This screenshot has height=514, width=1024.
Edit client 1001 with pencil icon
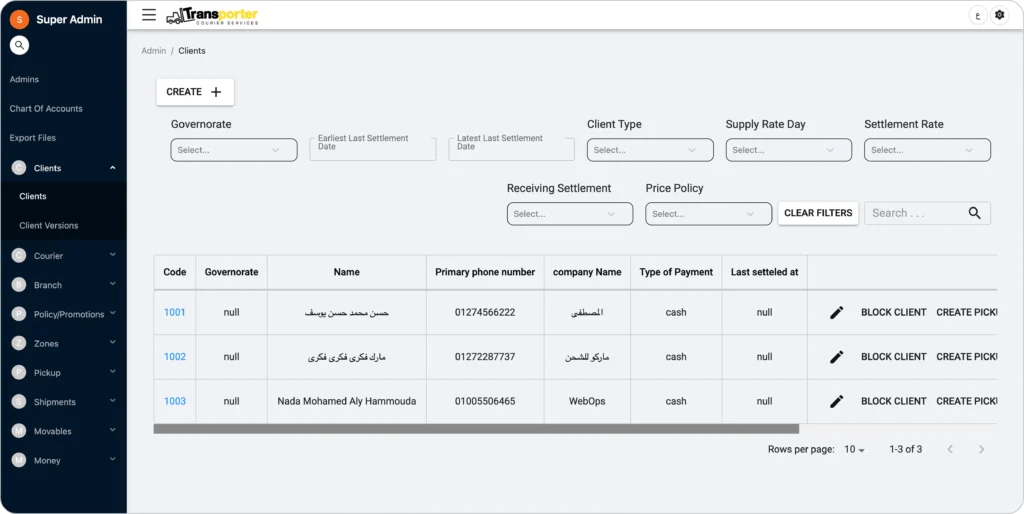(837, 313)
